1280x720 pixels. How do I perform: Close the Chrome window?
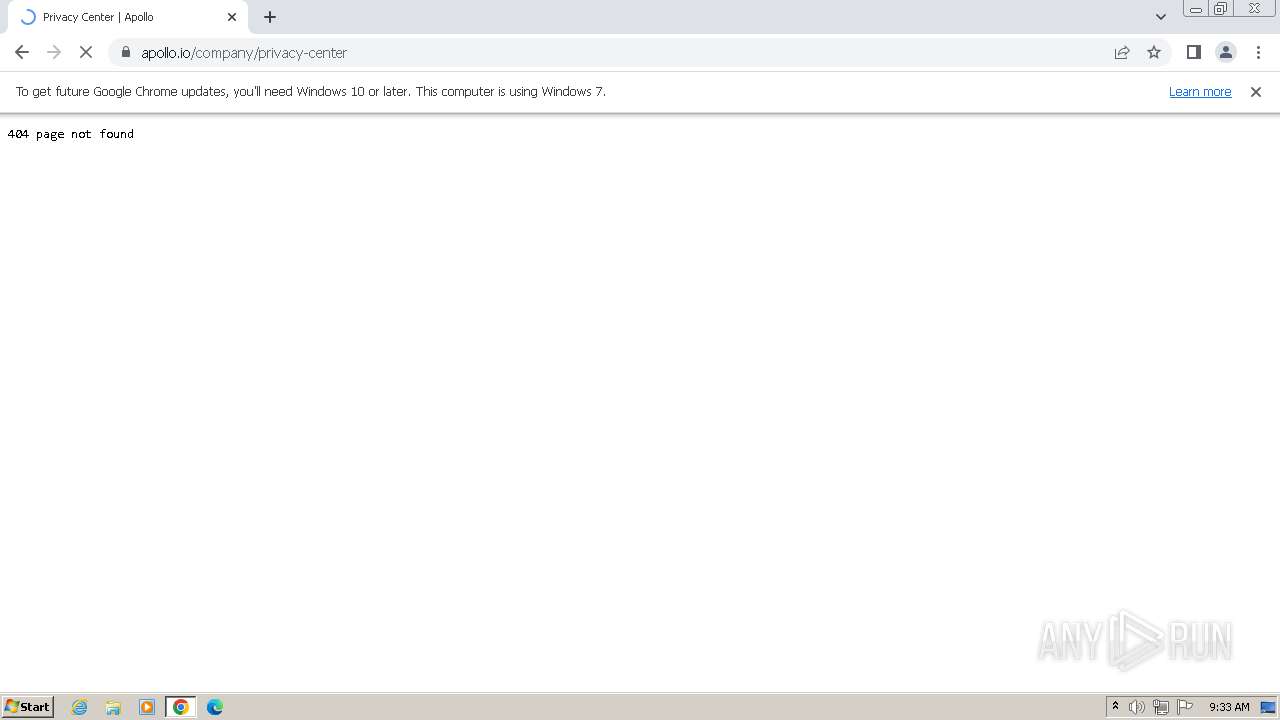point(1254,9)
